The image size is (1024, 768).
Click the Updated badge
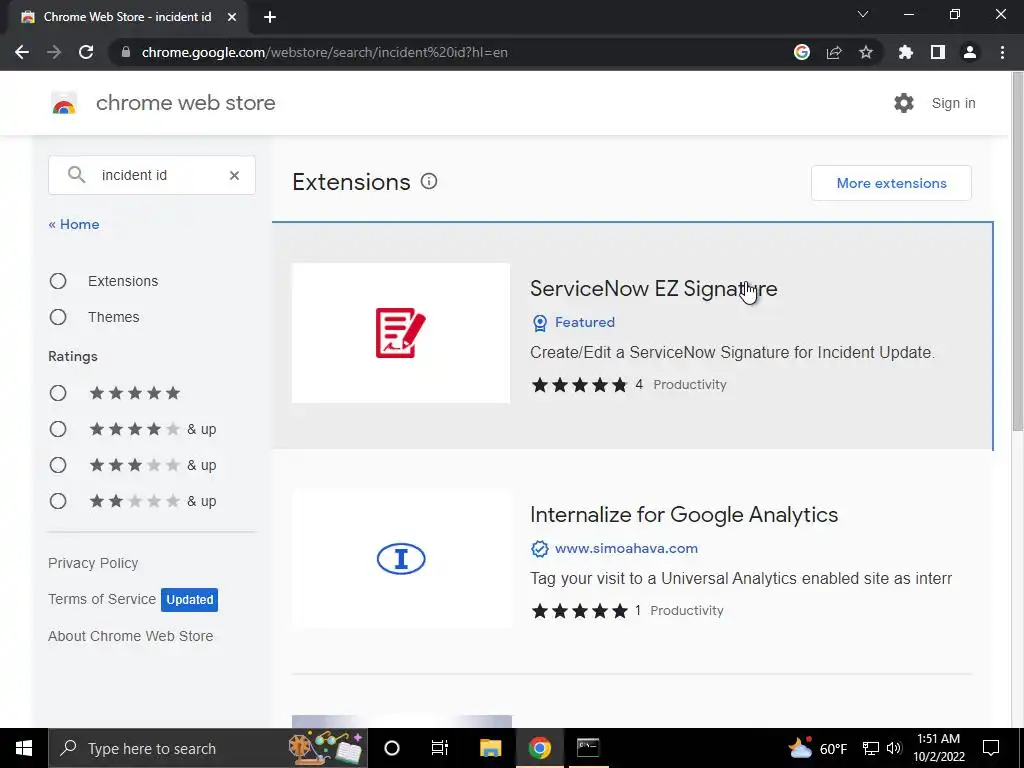point(189,600)
